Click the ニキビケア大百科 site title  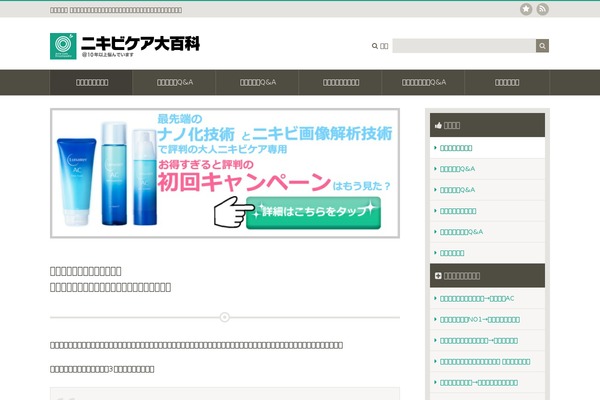pos(140,43)
